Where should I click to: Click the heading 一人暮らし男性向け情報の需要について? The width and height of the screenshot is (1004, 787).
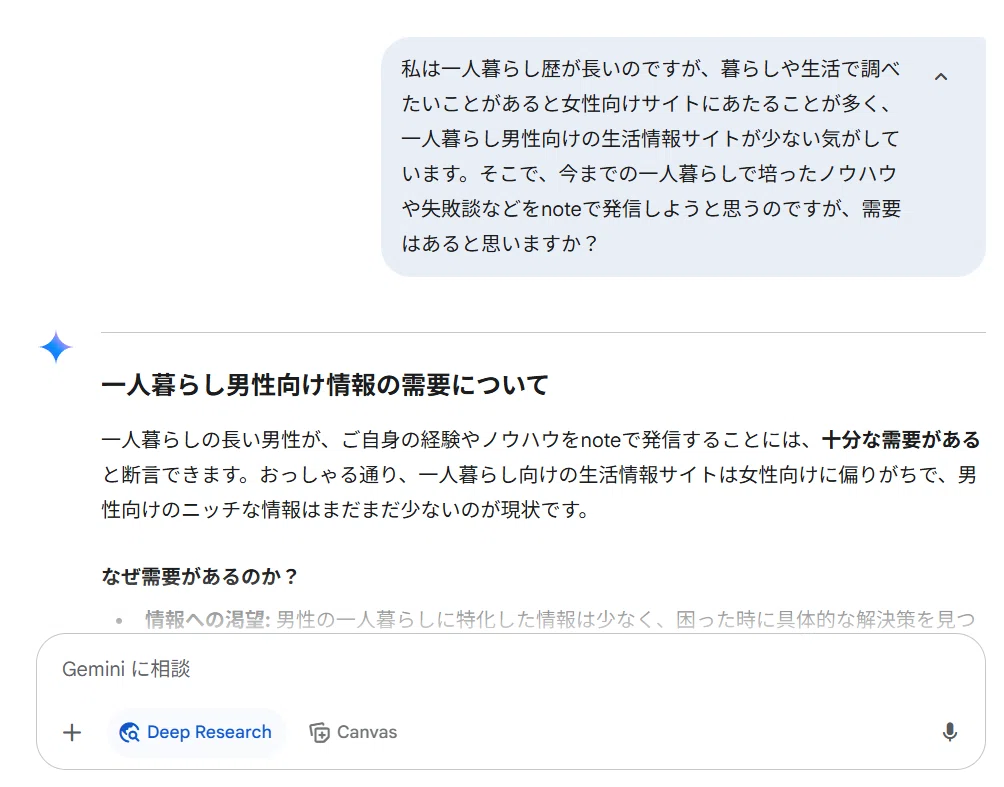click(324, 385)
